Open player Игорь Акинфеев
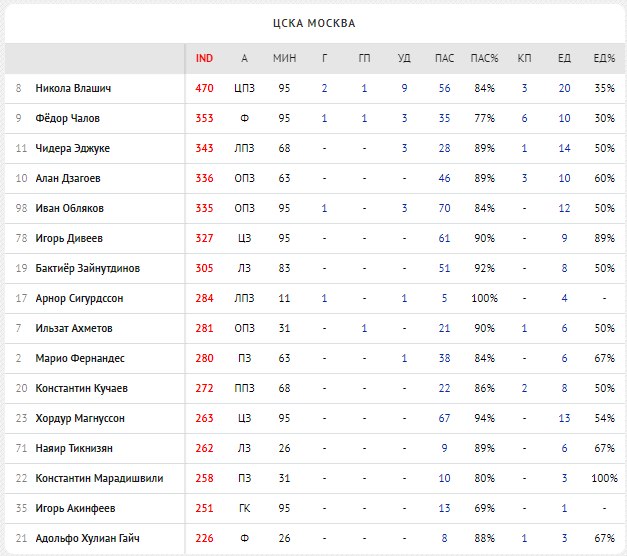Viewport: 627px width, 556px height. 75,508
